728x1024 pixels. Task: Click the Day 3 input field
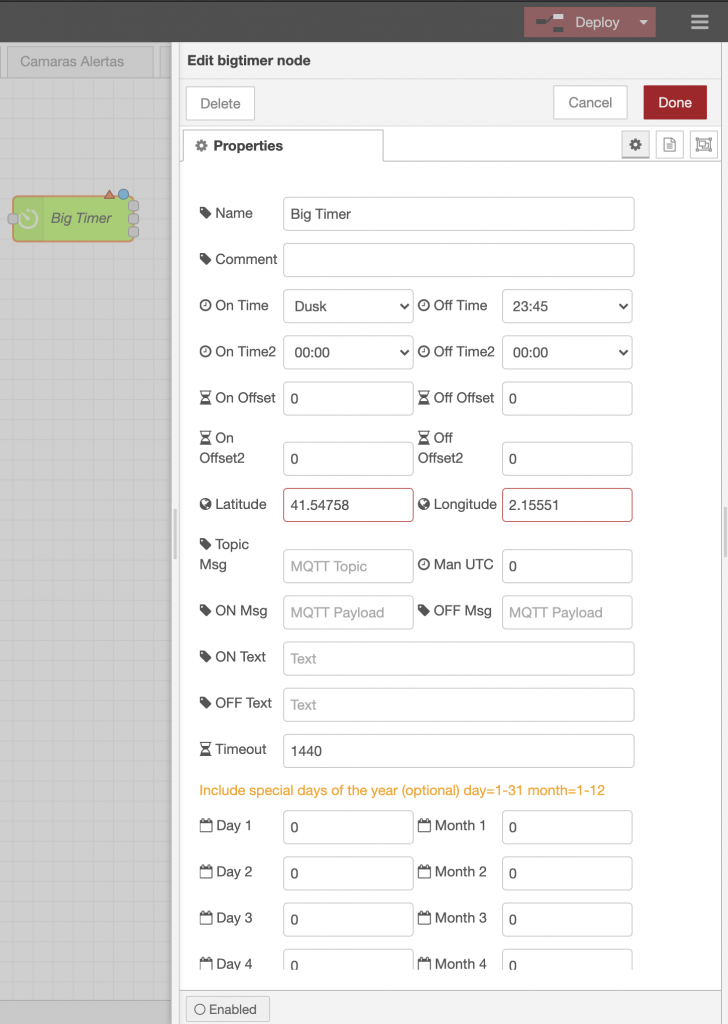(x=348, y=920)
